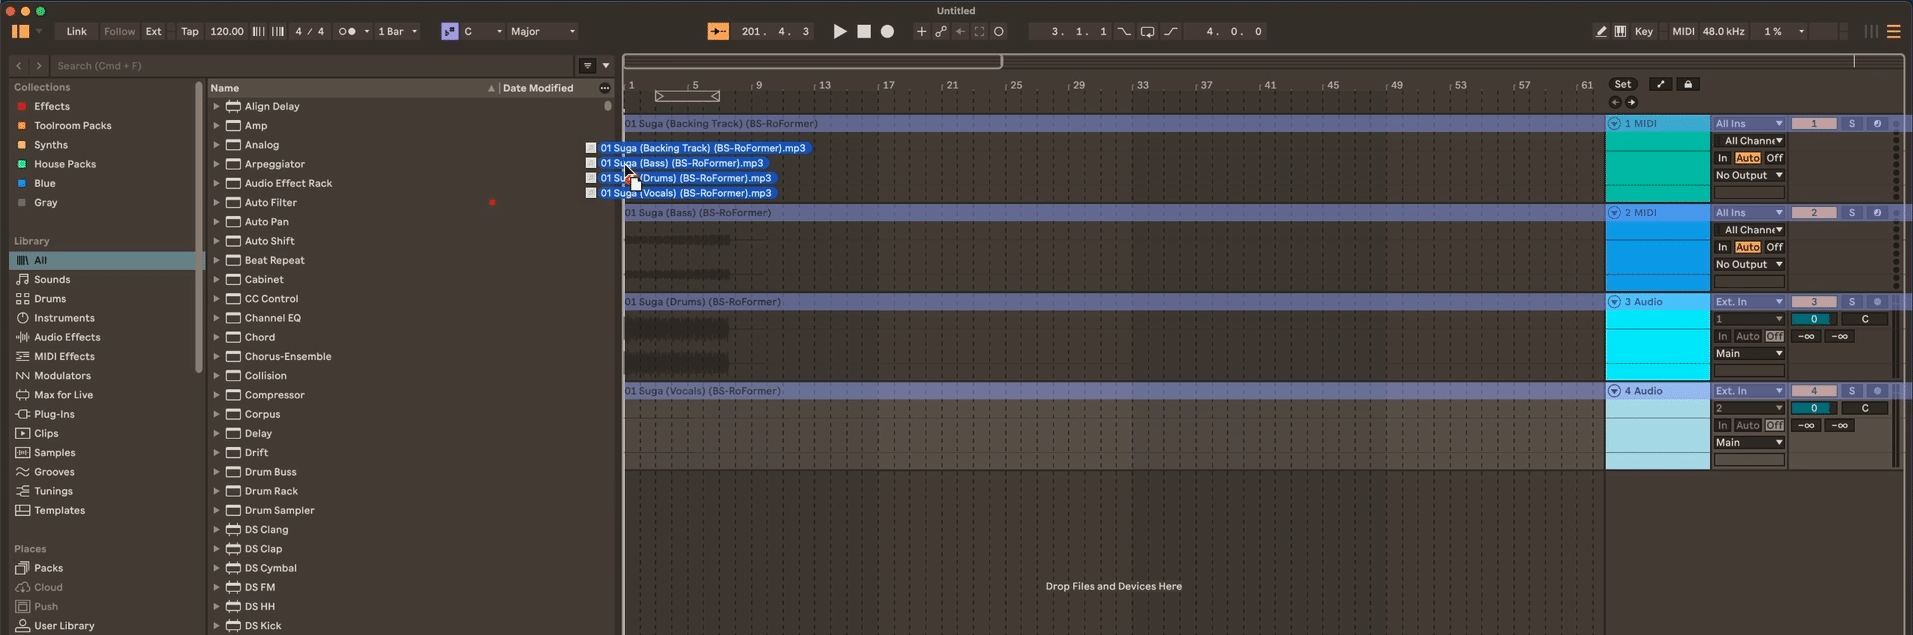1913x635 pixels.
Task: Open the 1 Bar quantization dropdown
Action: pyautogui.click(x=397, y=32)
